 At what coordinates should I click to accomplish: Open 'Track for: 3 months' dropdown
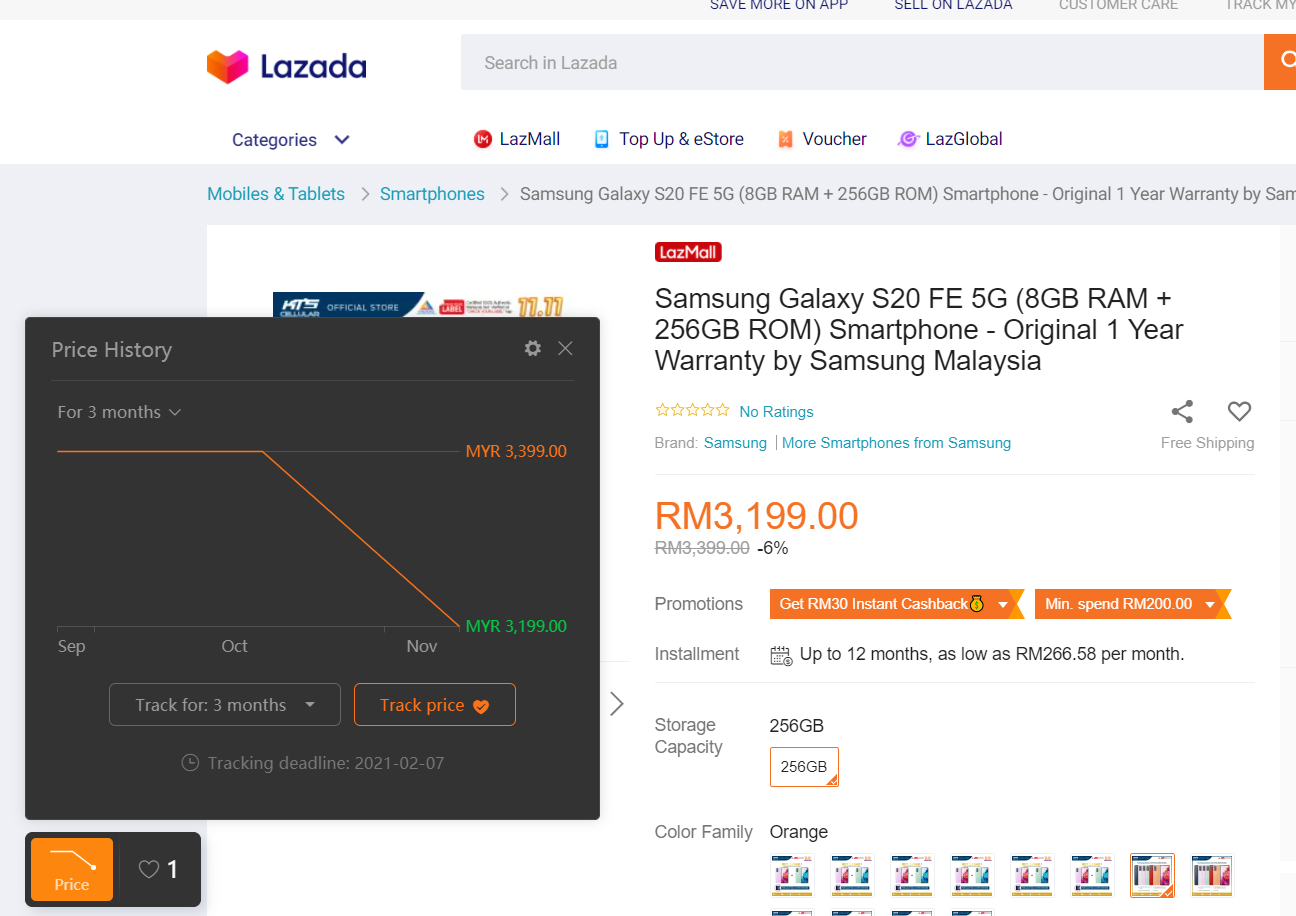click(224, 705)
